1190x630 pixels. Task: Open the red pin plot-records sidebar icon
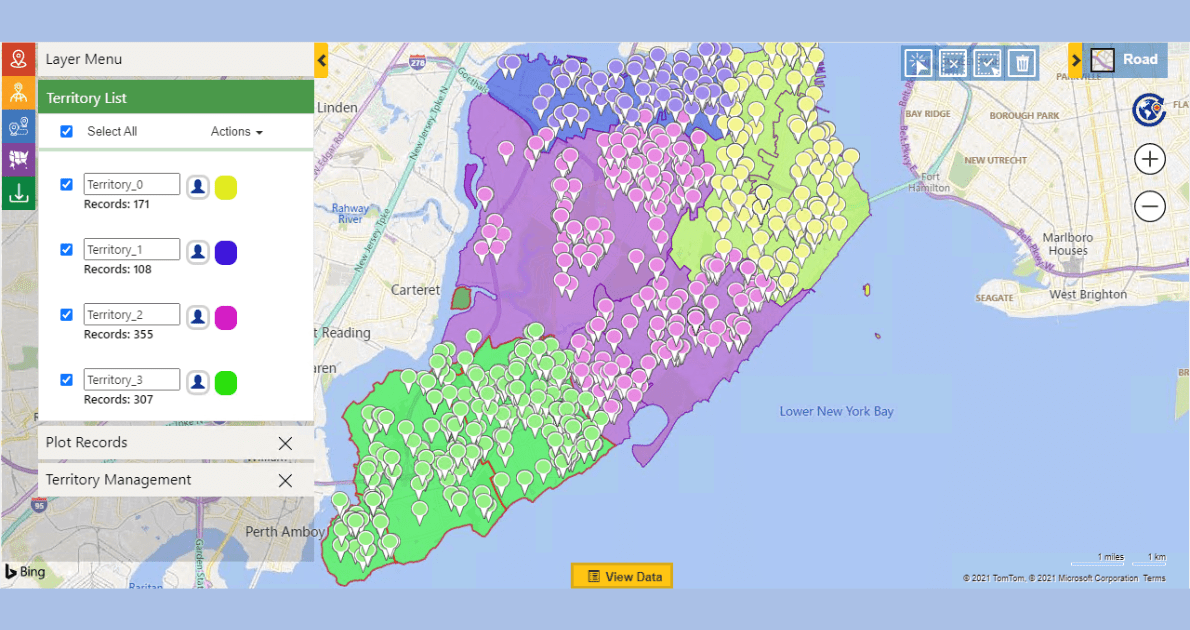coord(18,59)
